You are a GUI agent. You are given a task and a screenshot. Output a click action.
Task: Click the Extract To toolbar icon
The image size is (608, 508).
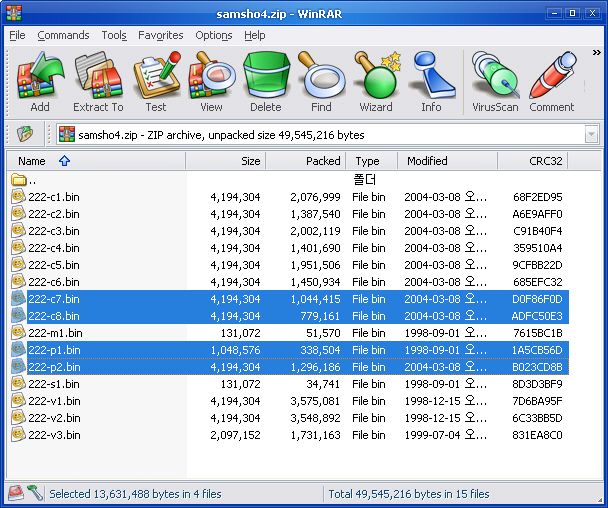pyautogui.click(x=98, y=82)
